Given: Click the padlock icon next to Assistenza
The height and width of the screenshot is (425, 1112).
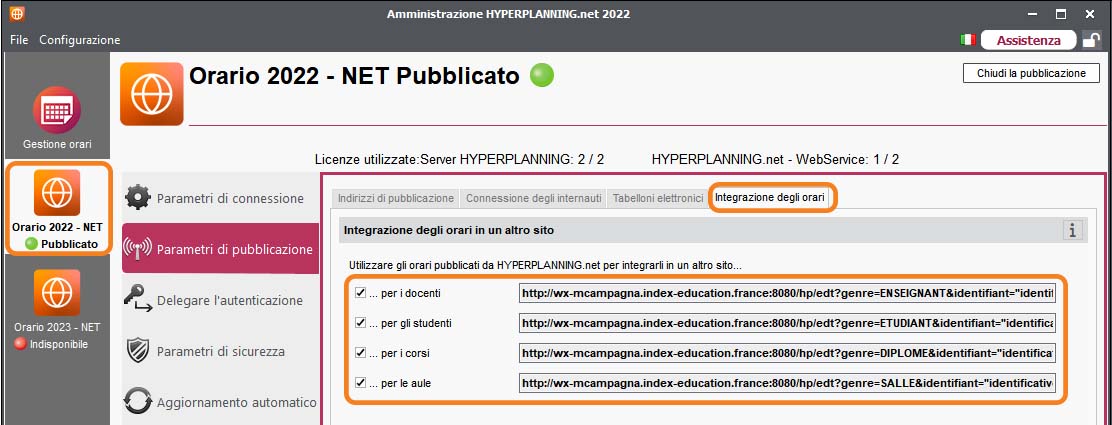Looking at the screenshot, I should pos(1091,40).
